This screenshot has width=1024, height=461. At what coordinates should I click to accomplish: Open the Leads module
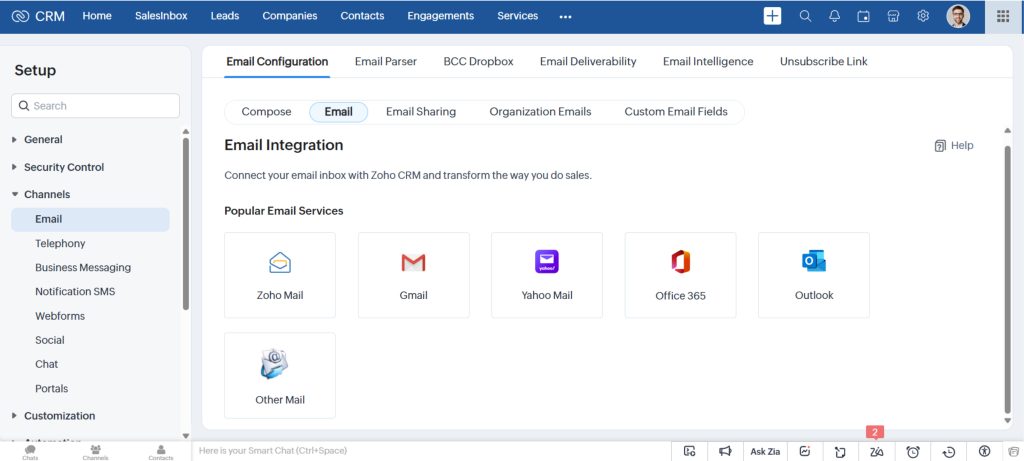coord(225,16)
